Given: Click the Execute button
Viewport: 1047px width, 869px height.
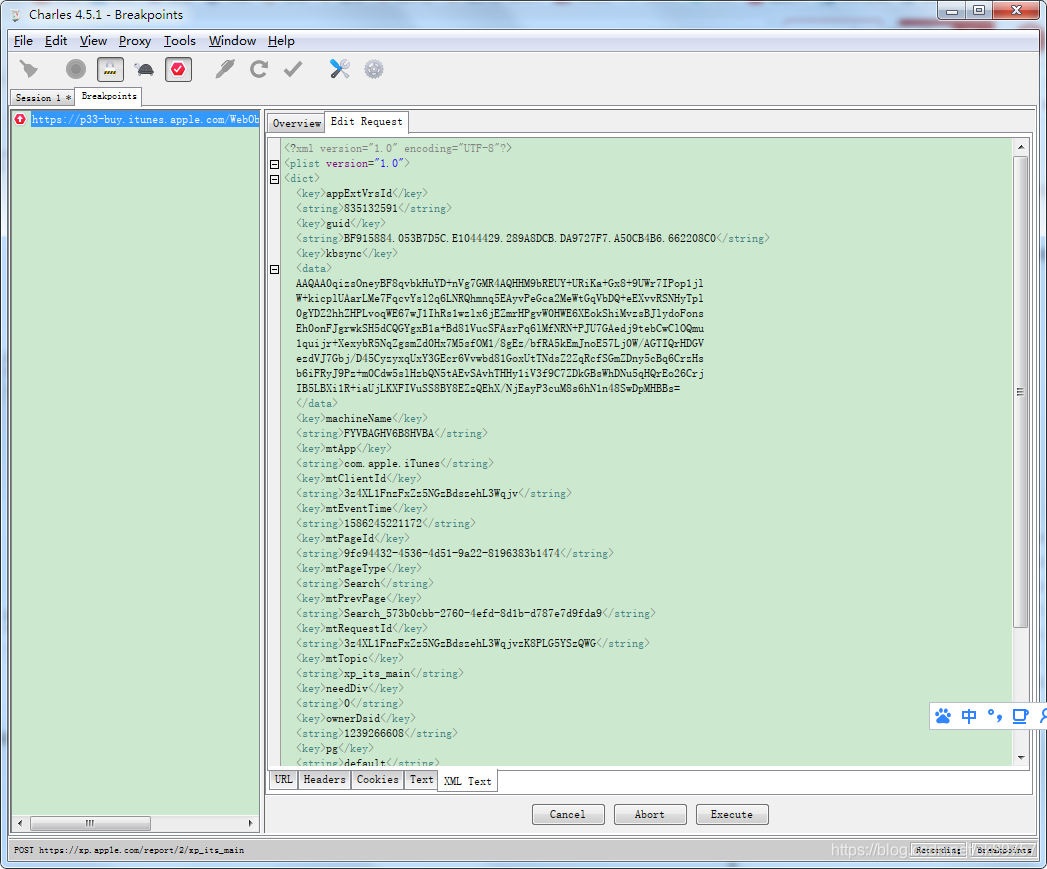Looking at the screenshot, I should pyautogui.click(x=732, y=814).
